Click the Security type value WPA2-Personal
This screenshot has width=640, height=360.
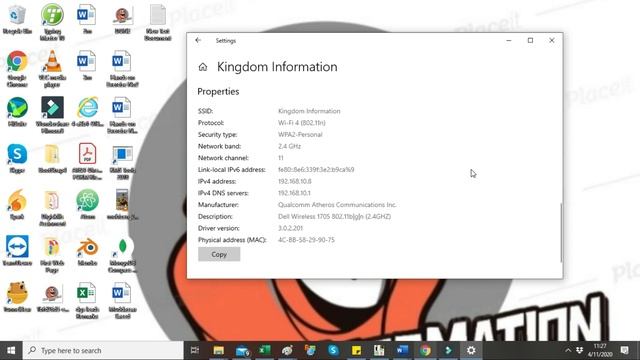300,134
